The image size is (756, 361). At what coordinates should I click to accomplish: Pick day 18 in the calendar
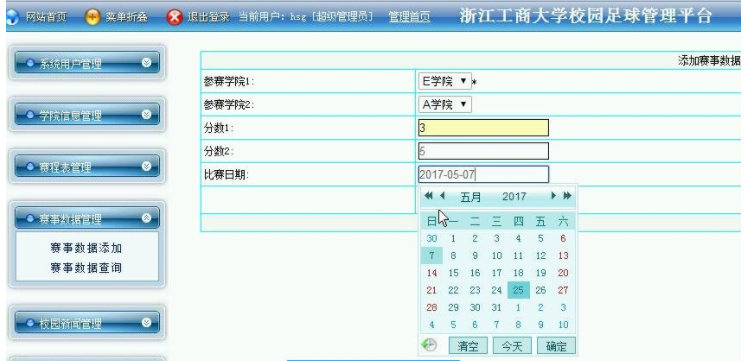coord(518,273)
